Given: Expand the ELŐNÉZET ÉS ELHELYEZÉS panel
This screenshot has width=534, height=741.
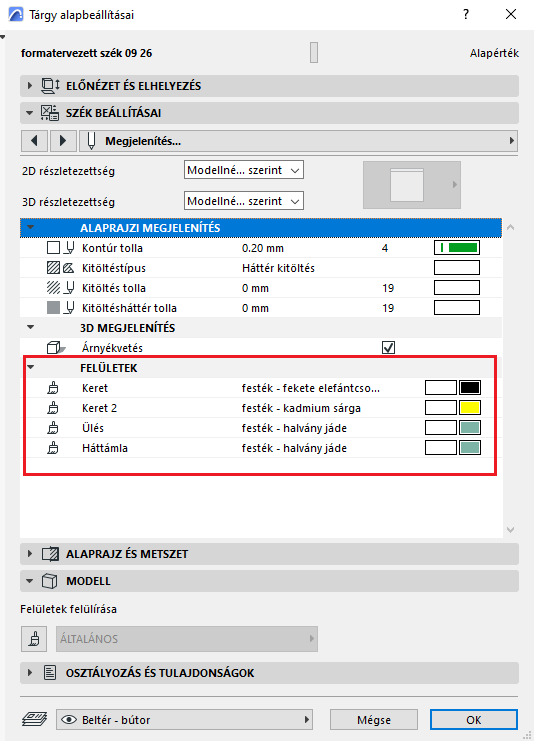Looking at the screenshot, I should click(x=269, y=86).
